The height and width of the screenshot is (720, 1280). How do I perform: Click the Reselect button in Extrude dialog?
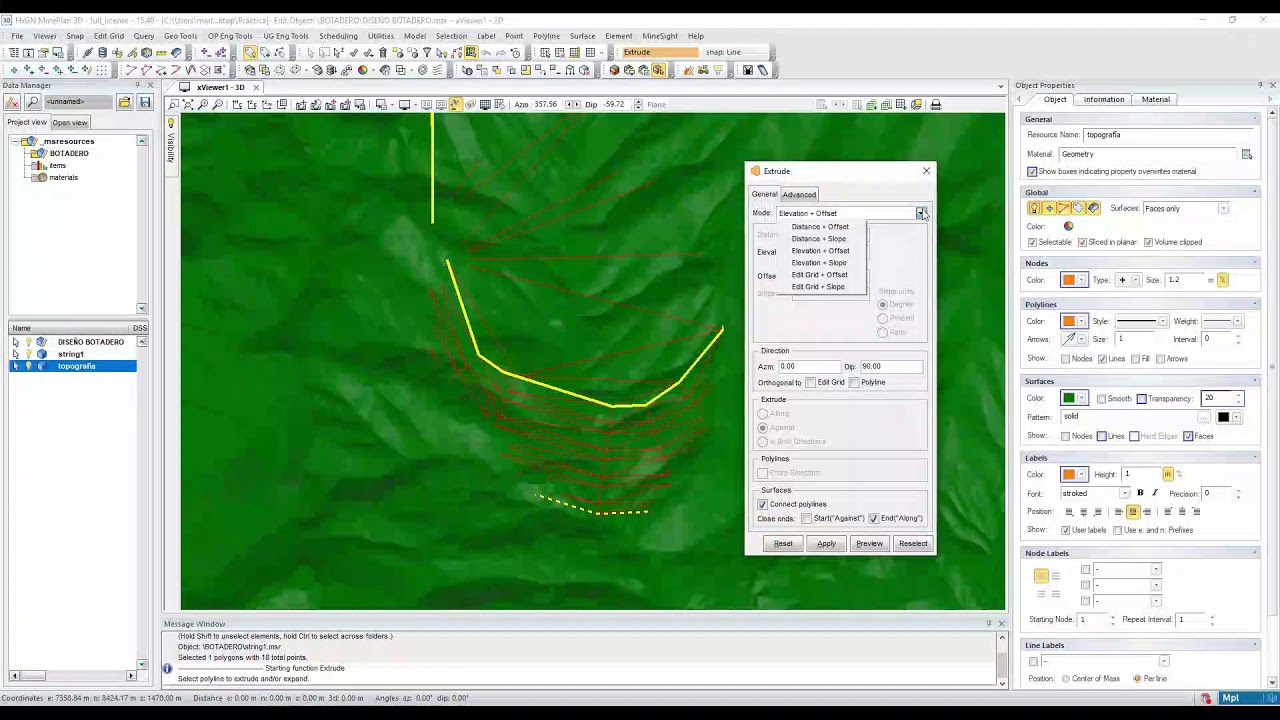tap(913, 544)
